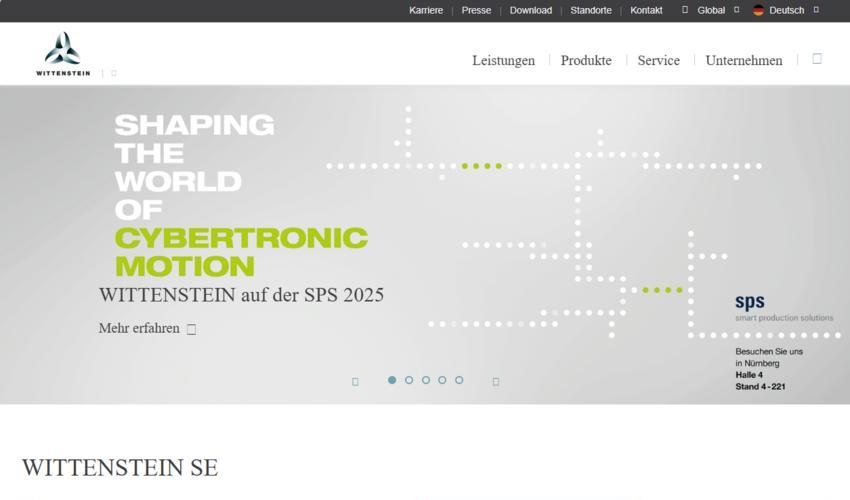
Task: Select the third slide indicator dot
Action: [x=426, y=380]
